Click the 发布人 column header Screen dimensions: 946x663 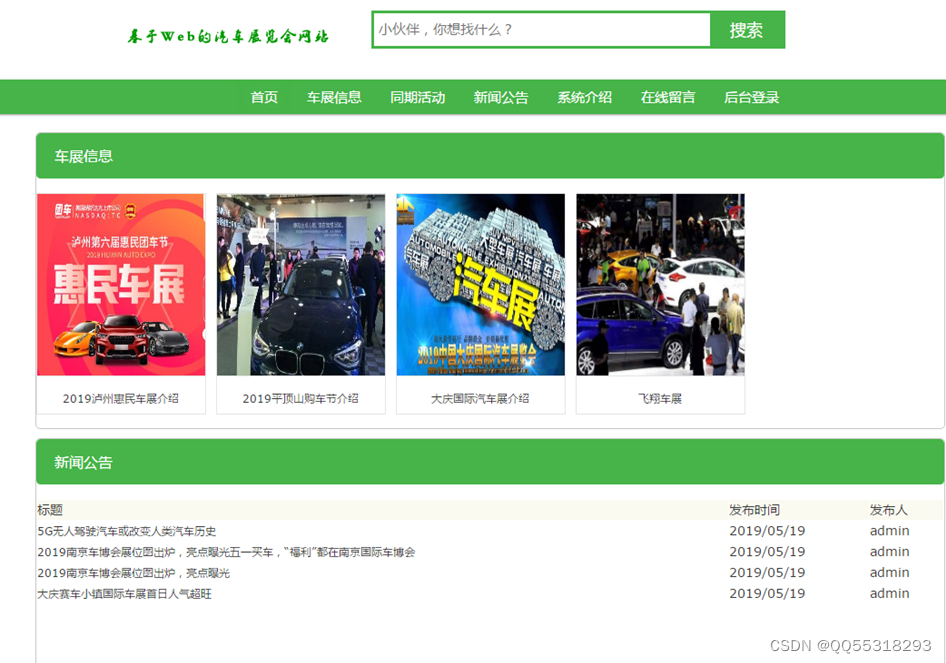pyautogui.click(x=889, y=510)
